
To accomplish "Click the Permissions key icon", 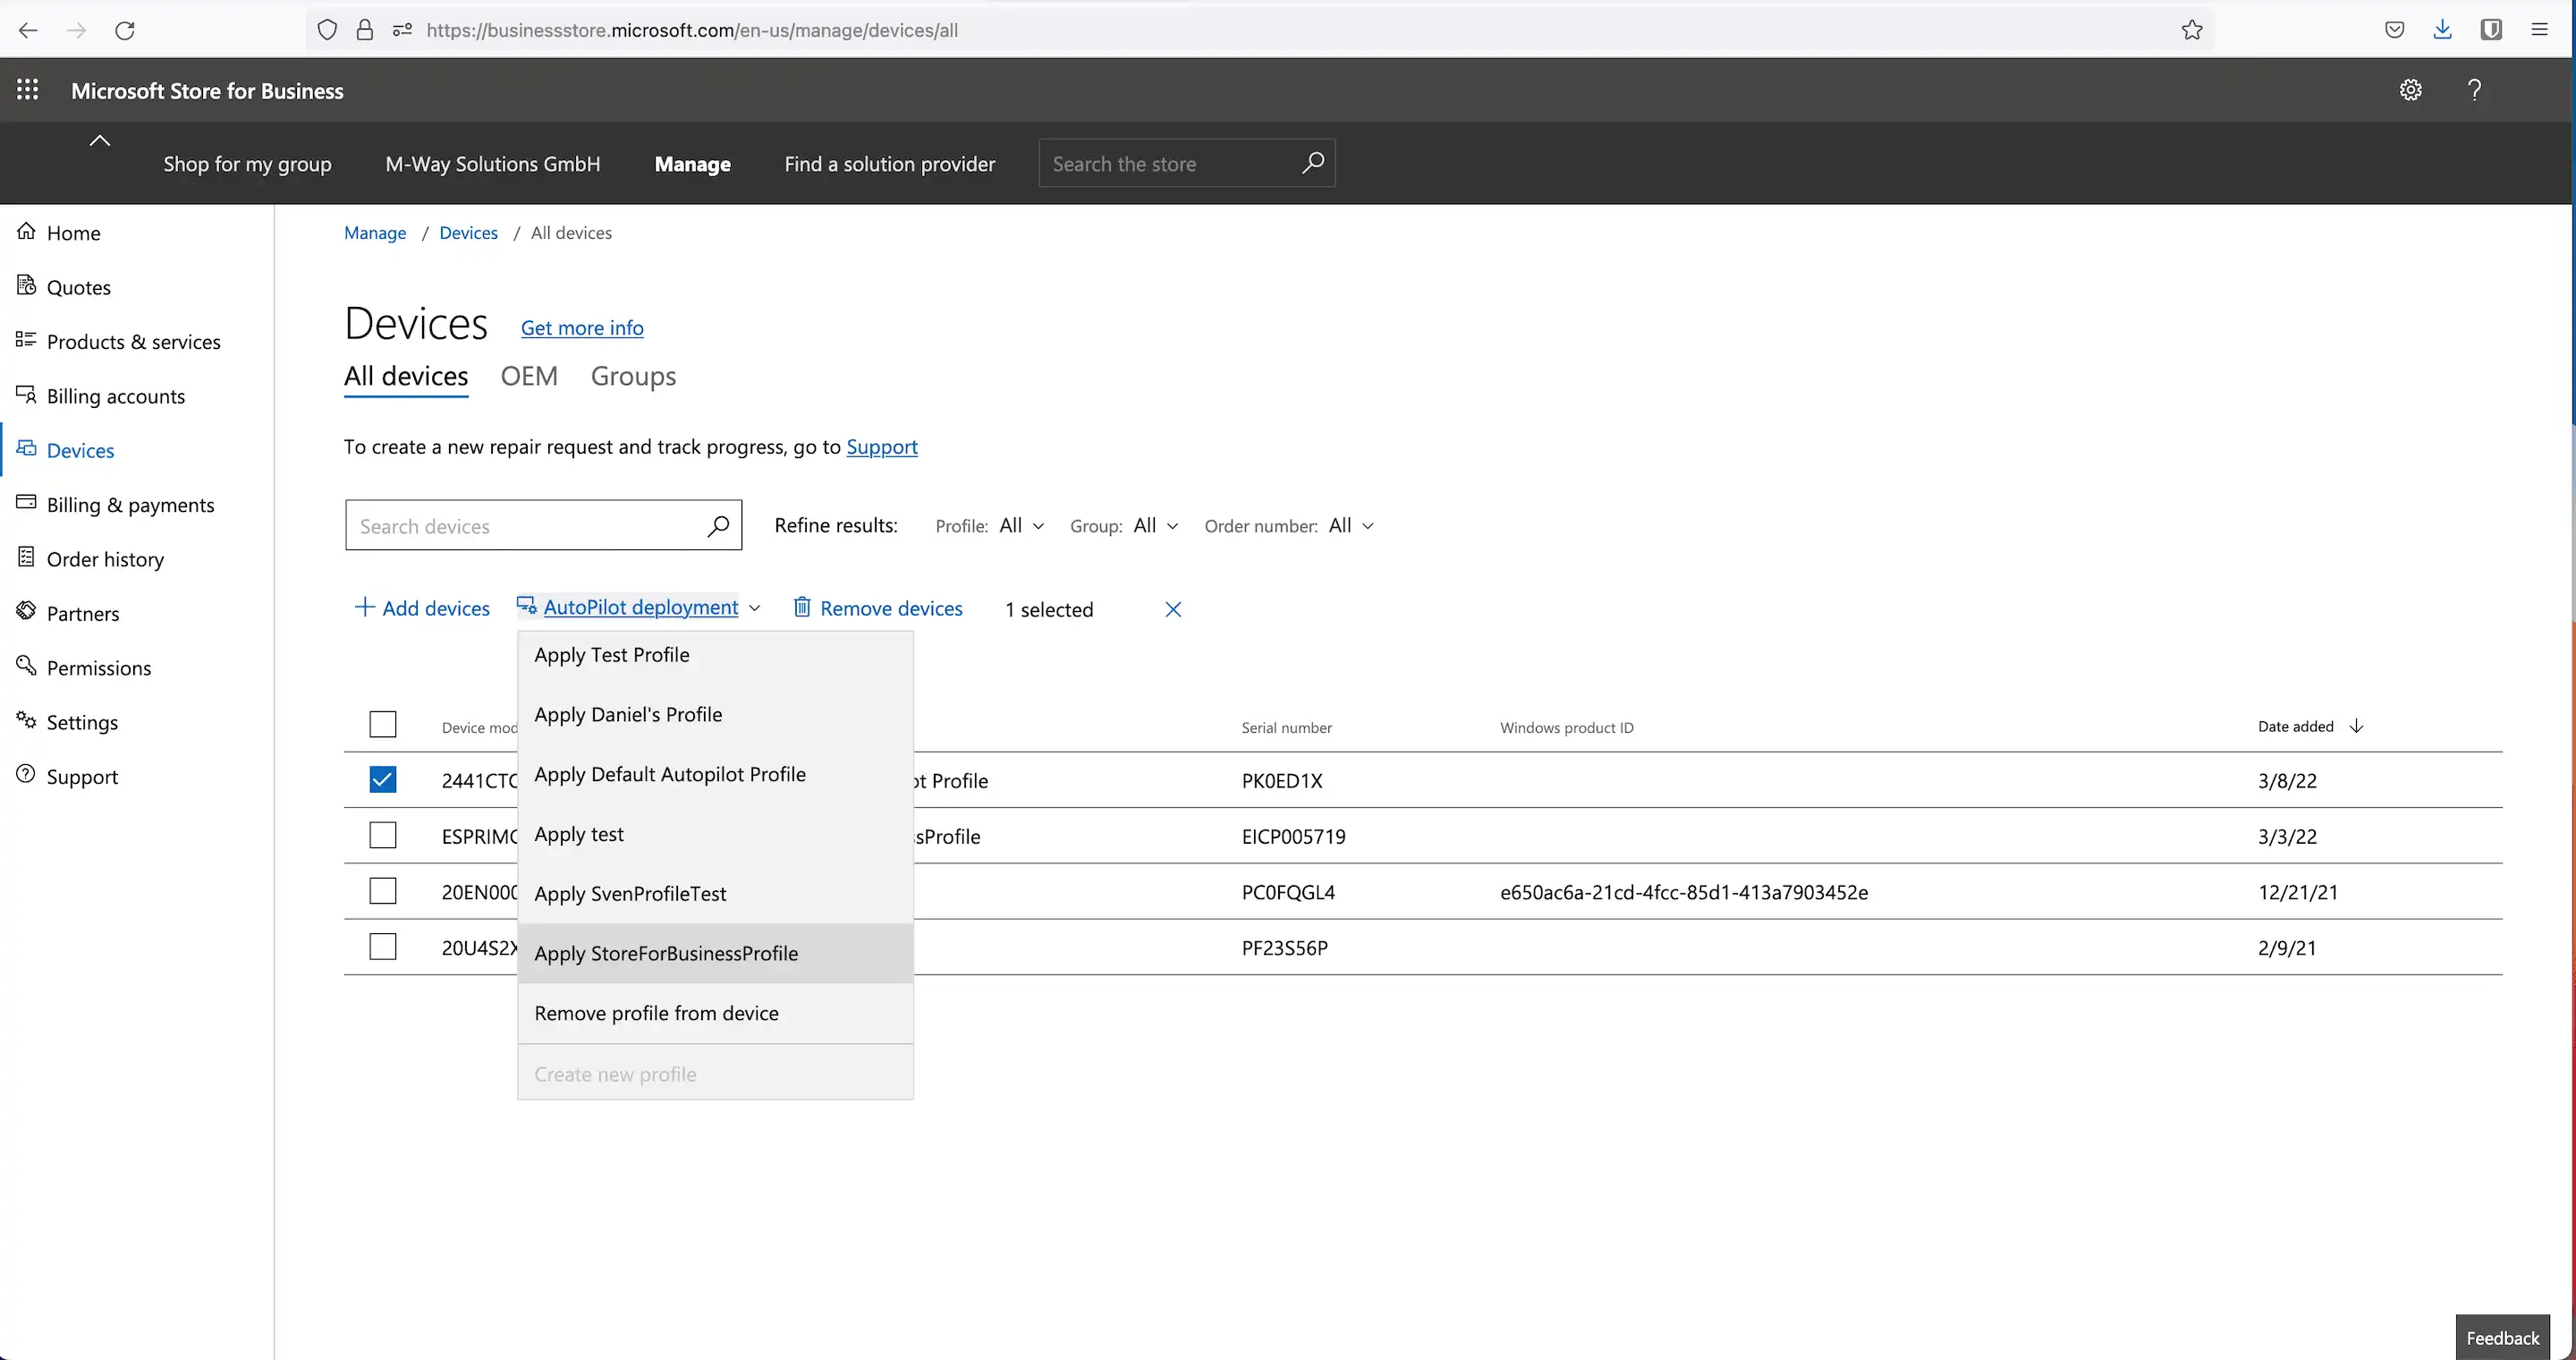I will coord(27,666).
